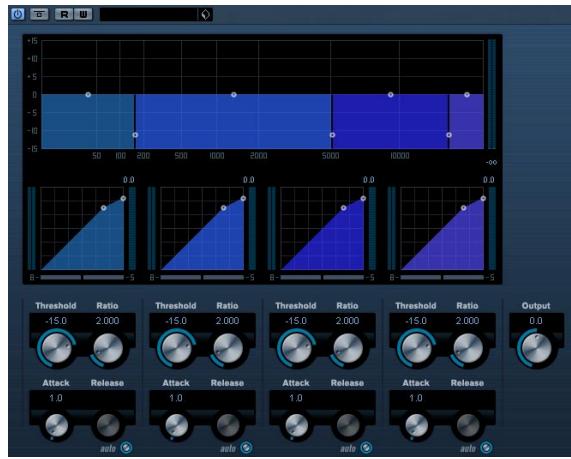Solo band 3 with its S button
The height and width of the screenshot is (459, 571).
pyautogui.click(x=372, y=278)
